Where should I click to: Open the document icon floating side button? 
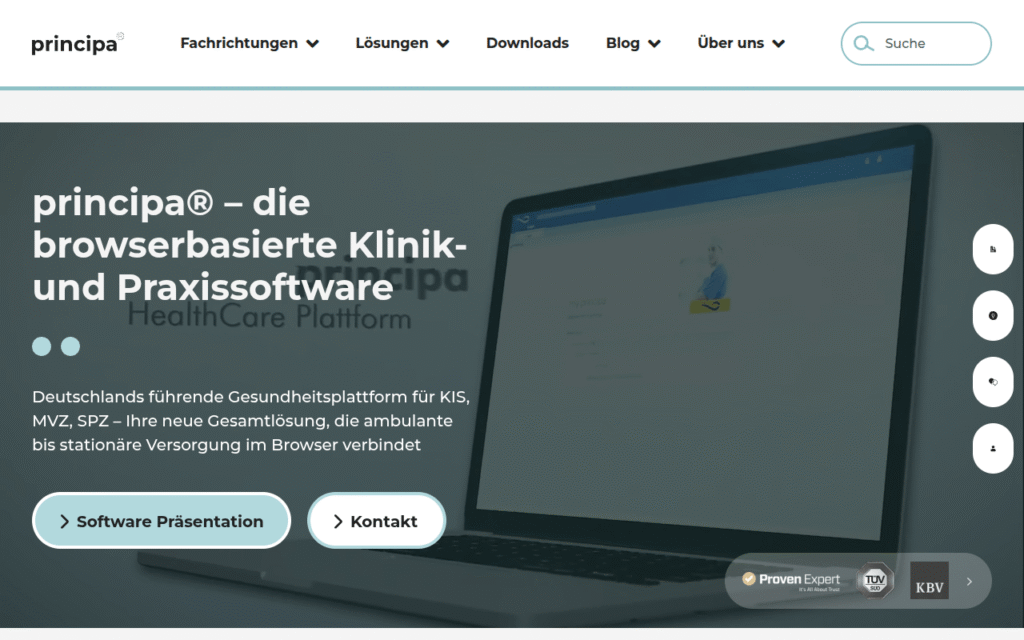point(993,249)
